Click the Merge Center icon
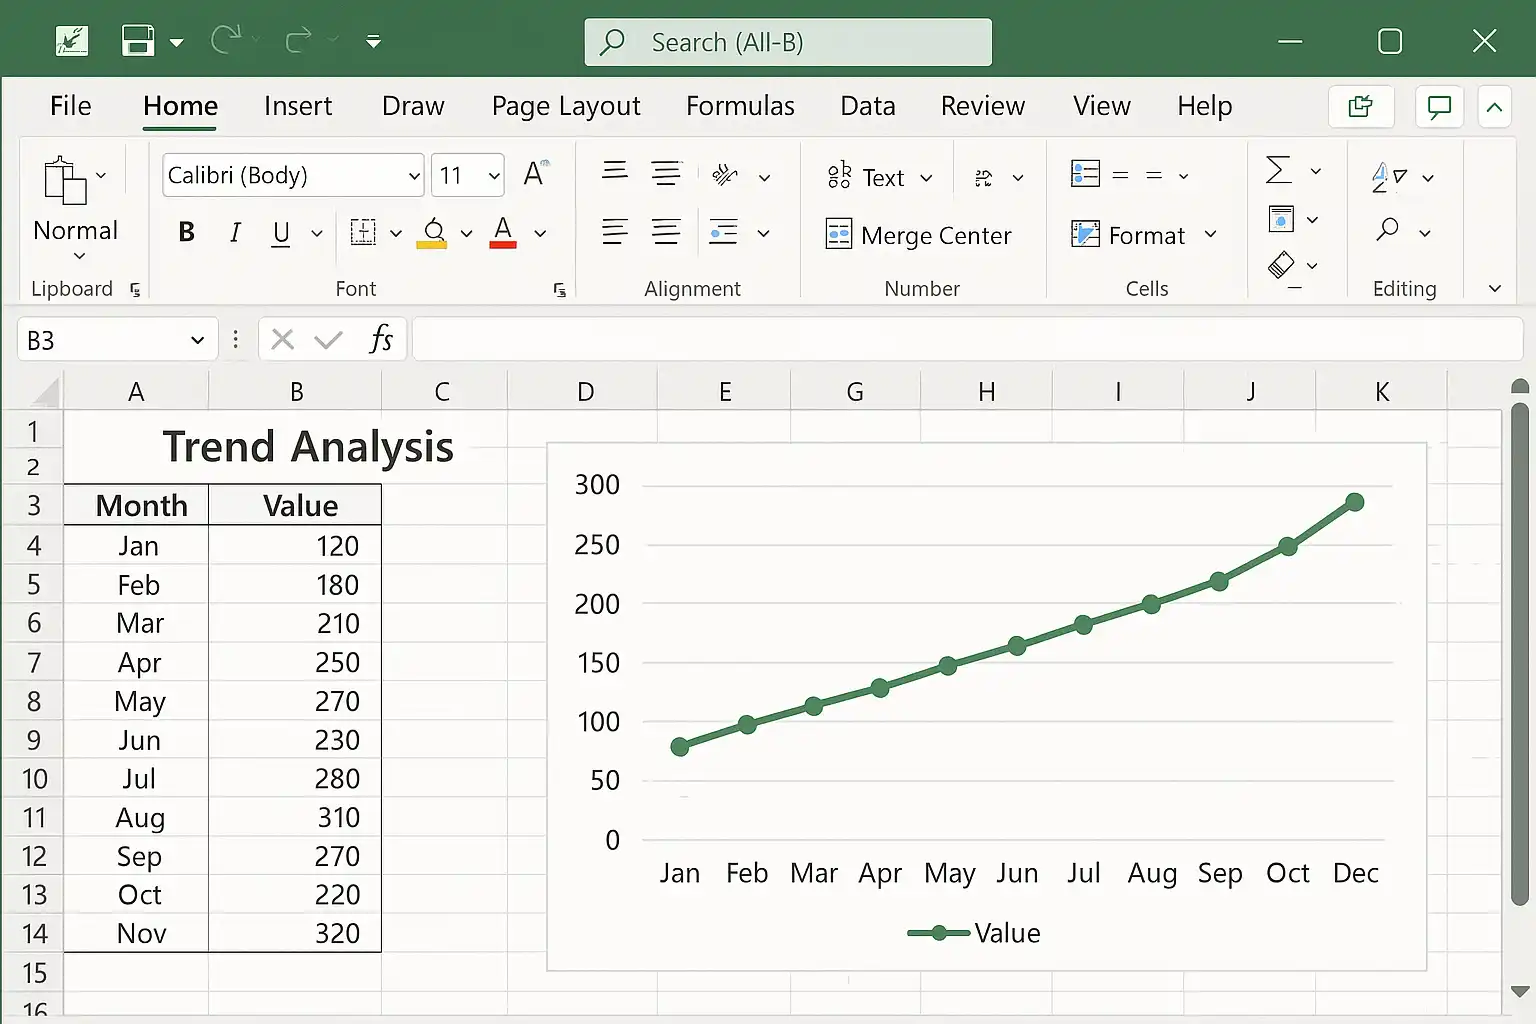The height and width of the screenshot is (1024, 1536). pyautogui.click(x=838, y=234)
